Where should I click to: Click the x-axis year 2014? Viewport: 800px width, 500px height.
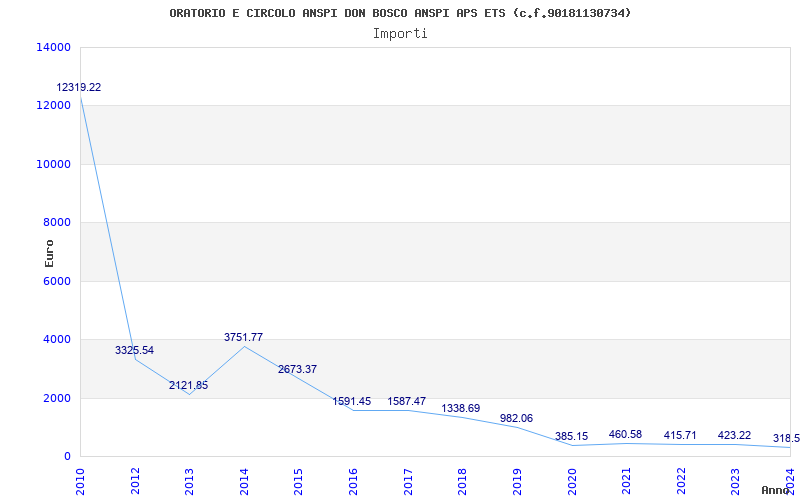click(x=244, y=482)
